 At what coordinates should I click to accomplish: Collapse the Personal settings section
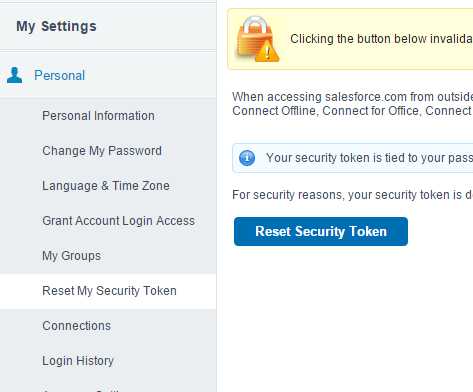(59, 75)
